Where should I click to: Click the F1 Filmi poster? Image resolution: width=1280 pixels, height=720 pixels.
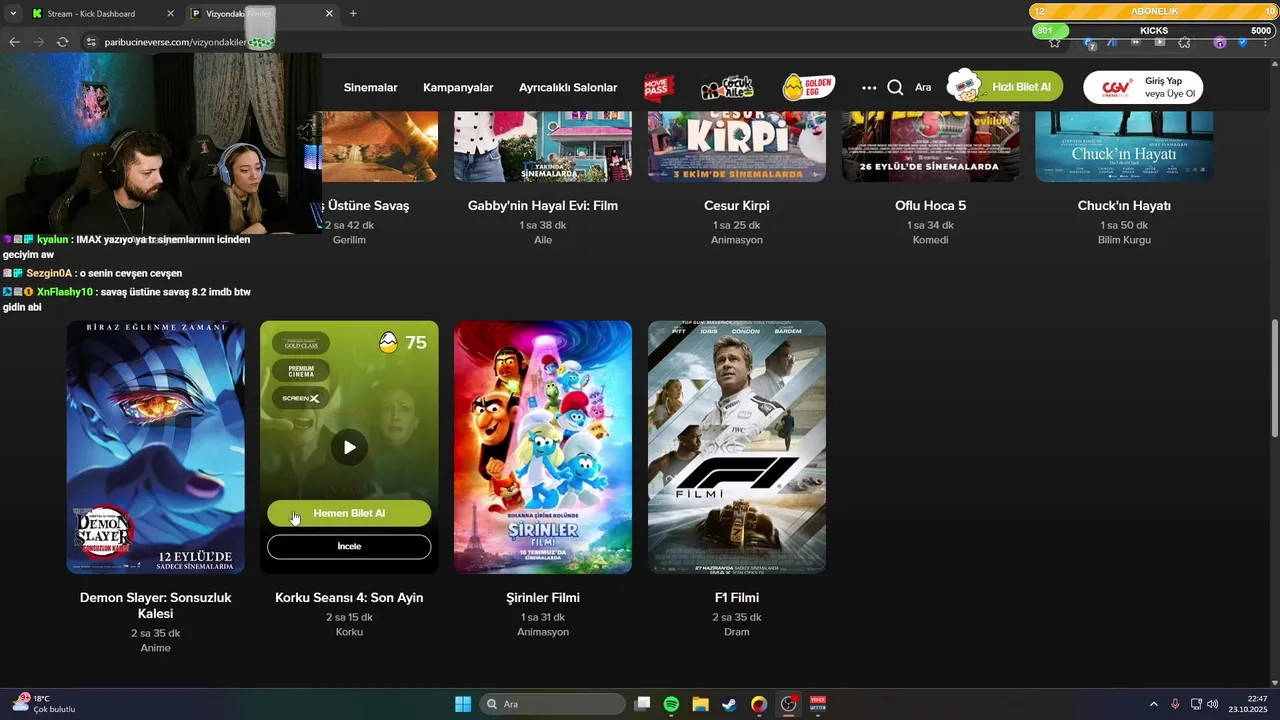(737, 447)
